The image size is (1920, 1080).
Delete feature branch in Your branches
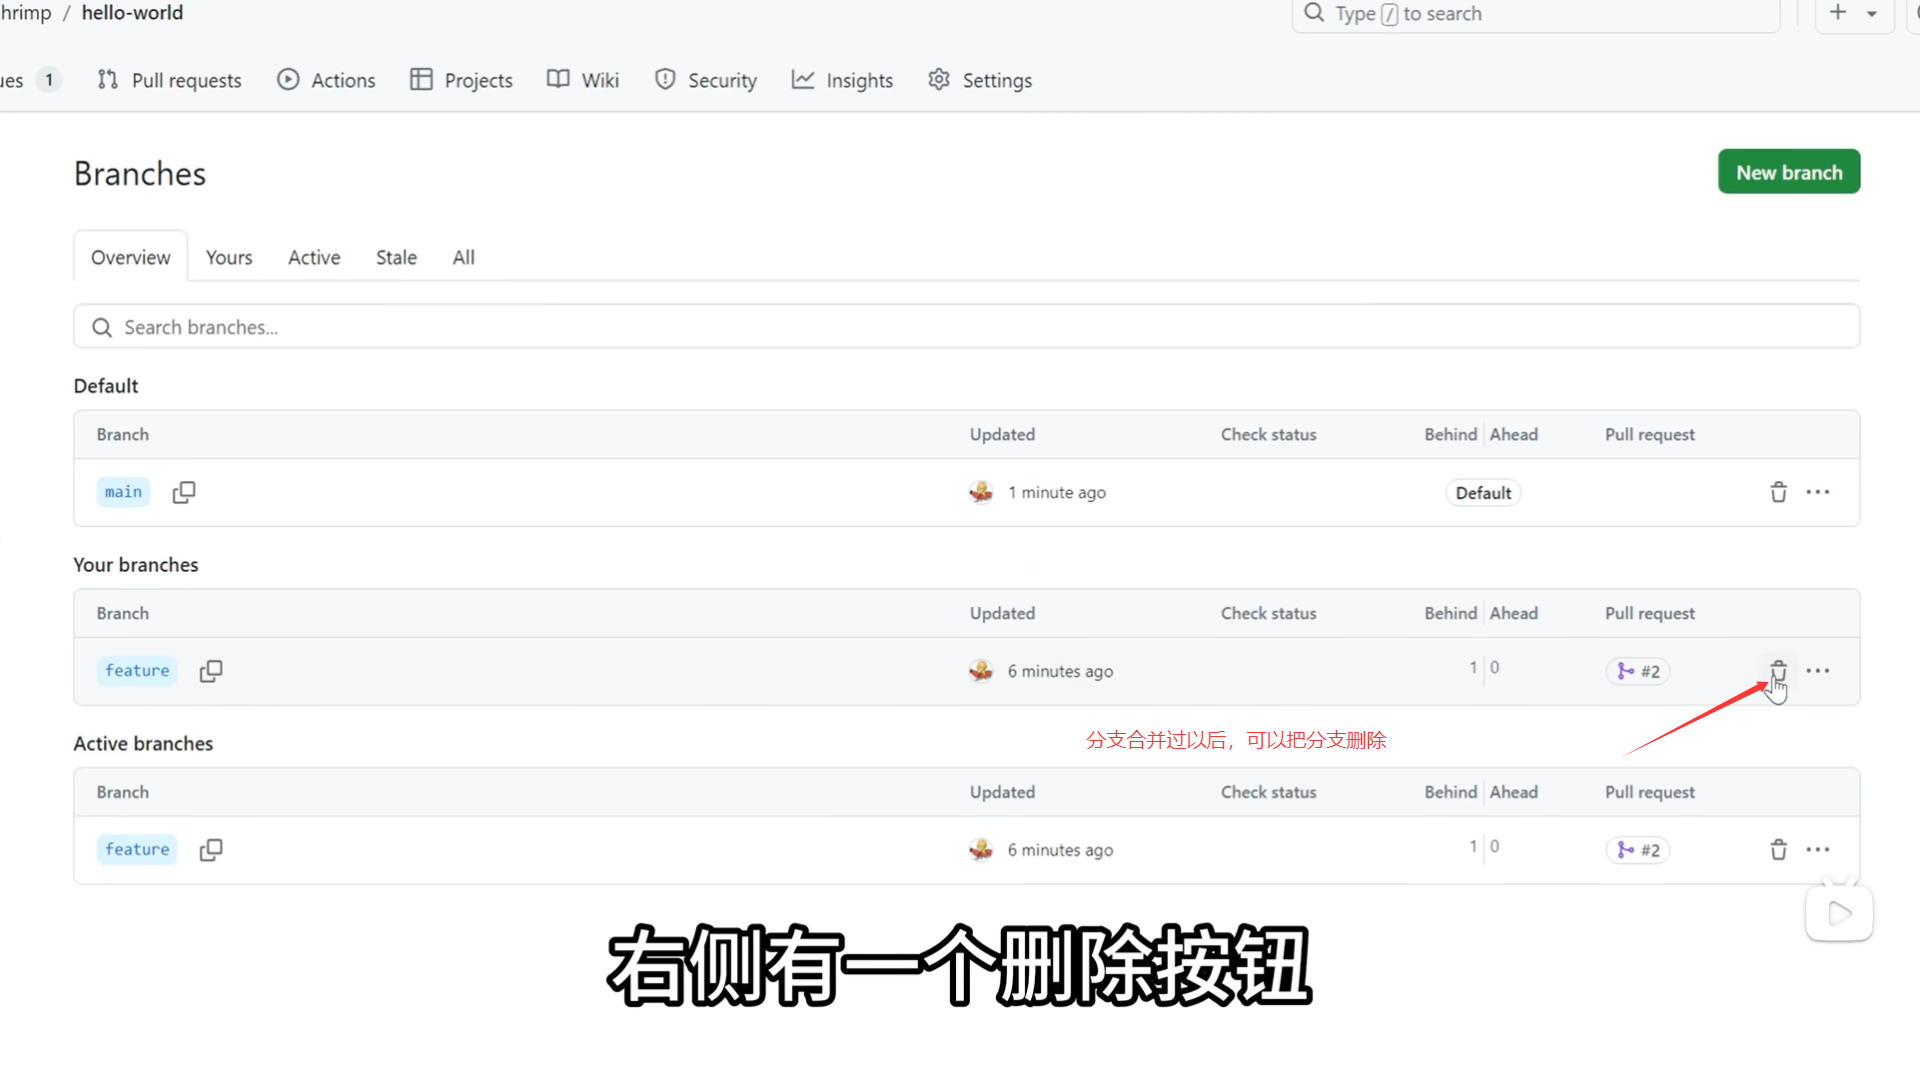pyautogui.click(x=1778, y=670)
